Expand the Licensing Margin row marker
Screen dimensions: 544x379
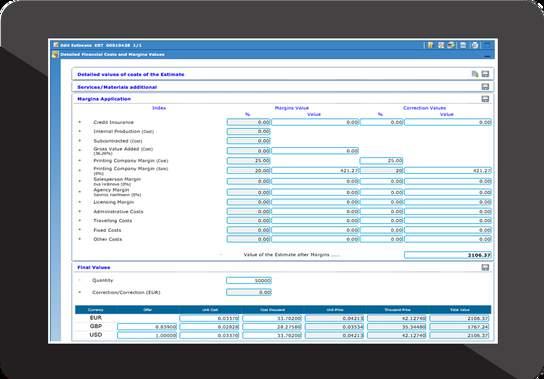(79, 202)
